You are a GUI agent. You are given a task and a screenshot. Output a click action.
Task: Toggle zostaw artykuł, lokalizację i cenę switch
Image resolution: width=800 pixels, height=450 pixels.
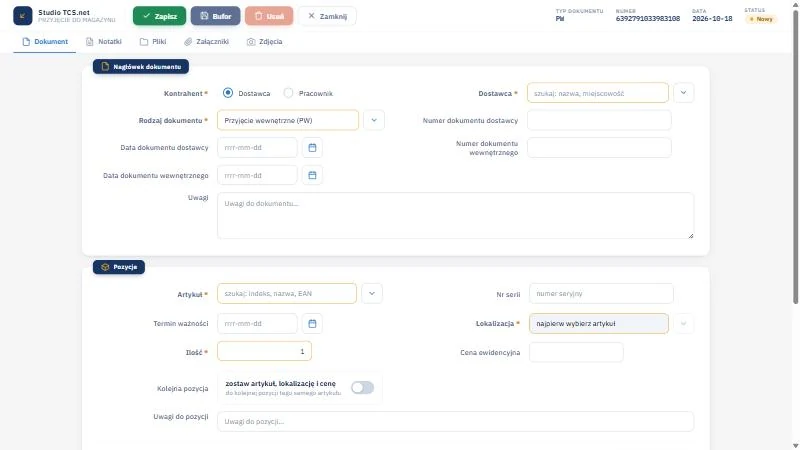click(362, 388)
